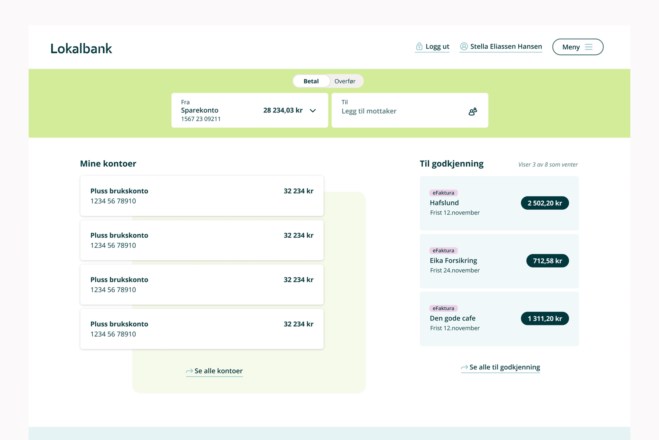Click the Logg ut link
659x440 pixels.
tap(437, 47)
